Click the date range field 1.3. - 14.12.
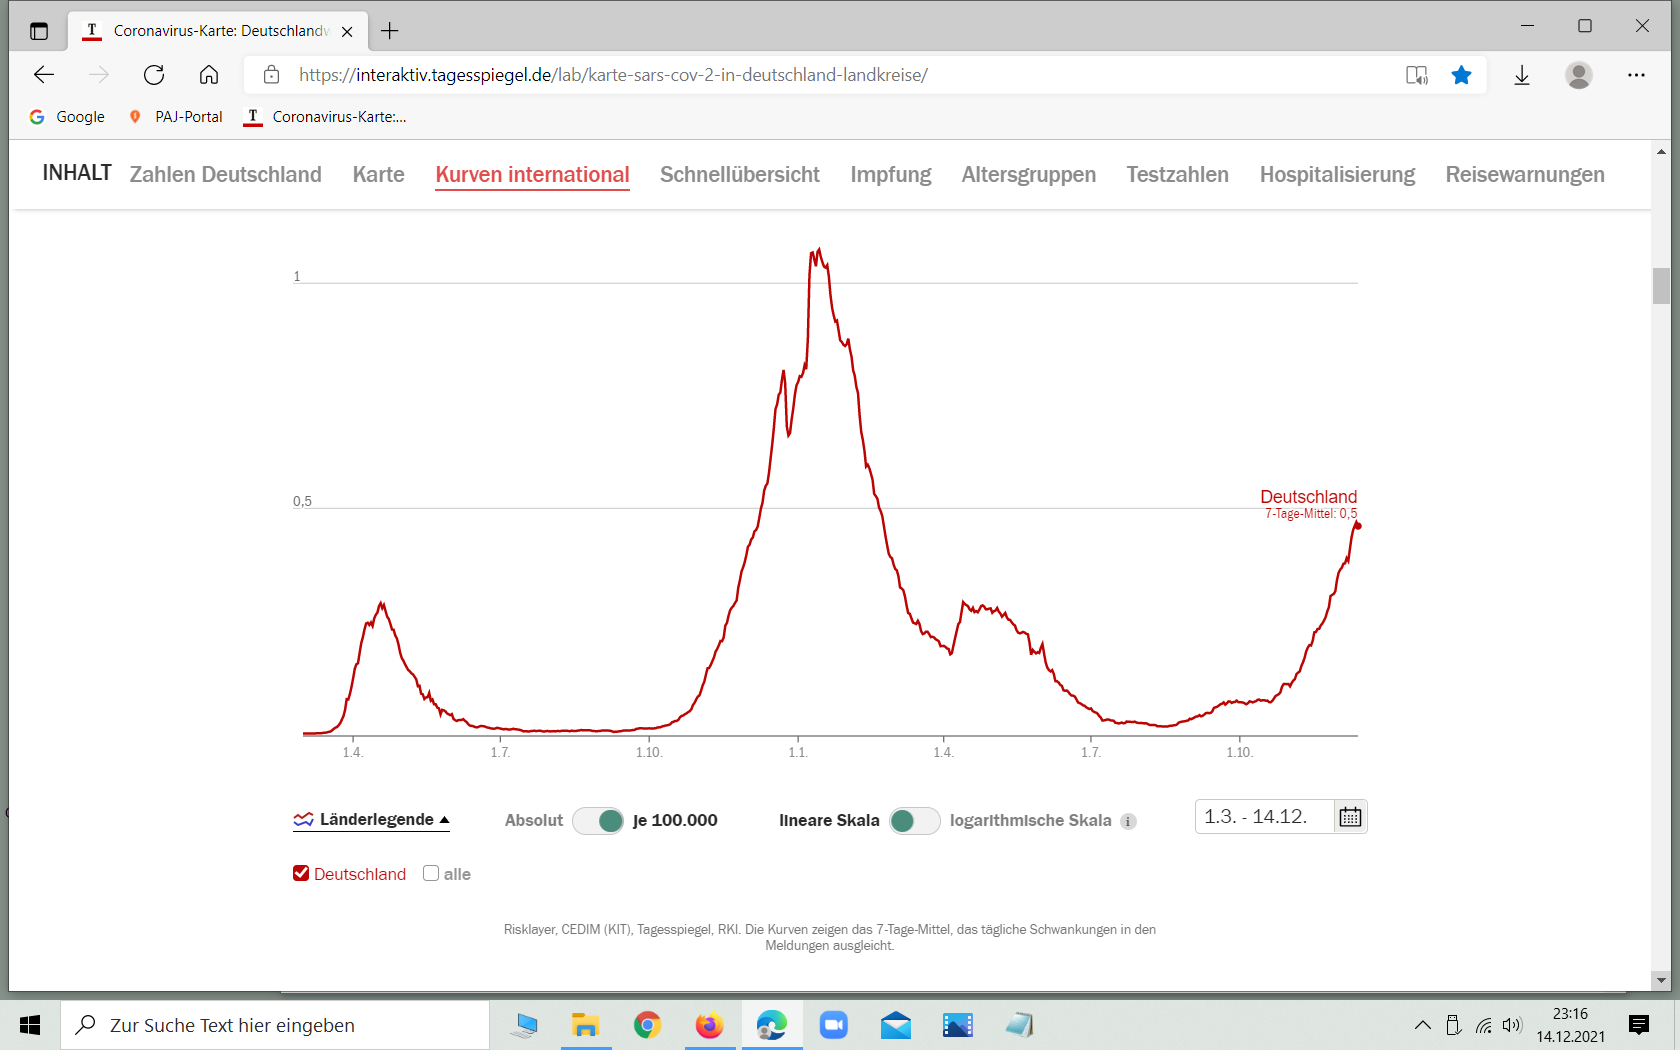Viewport: 1680px width, 1050px height. (x=1264, y=817)
